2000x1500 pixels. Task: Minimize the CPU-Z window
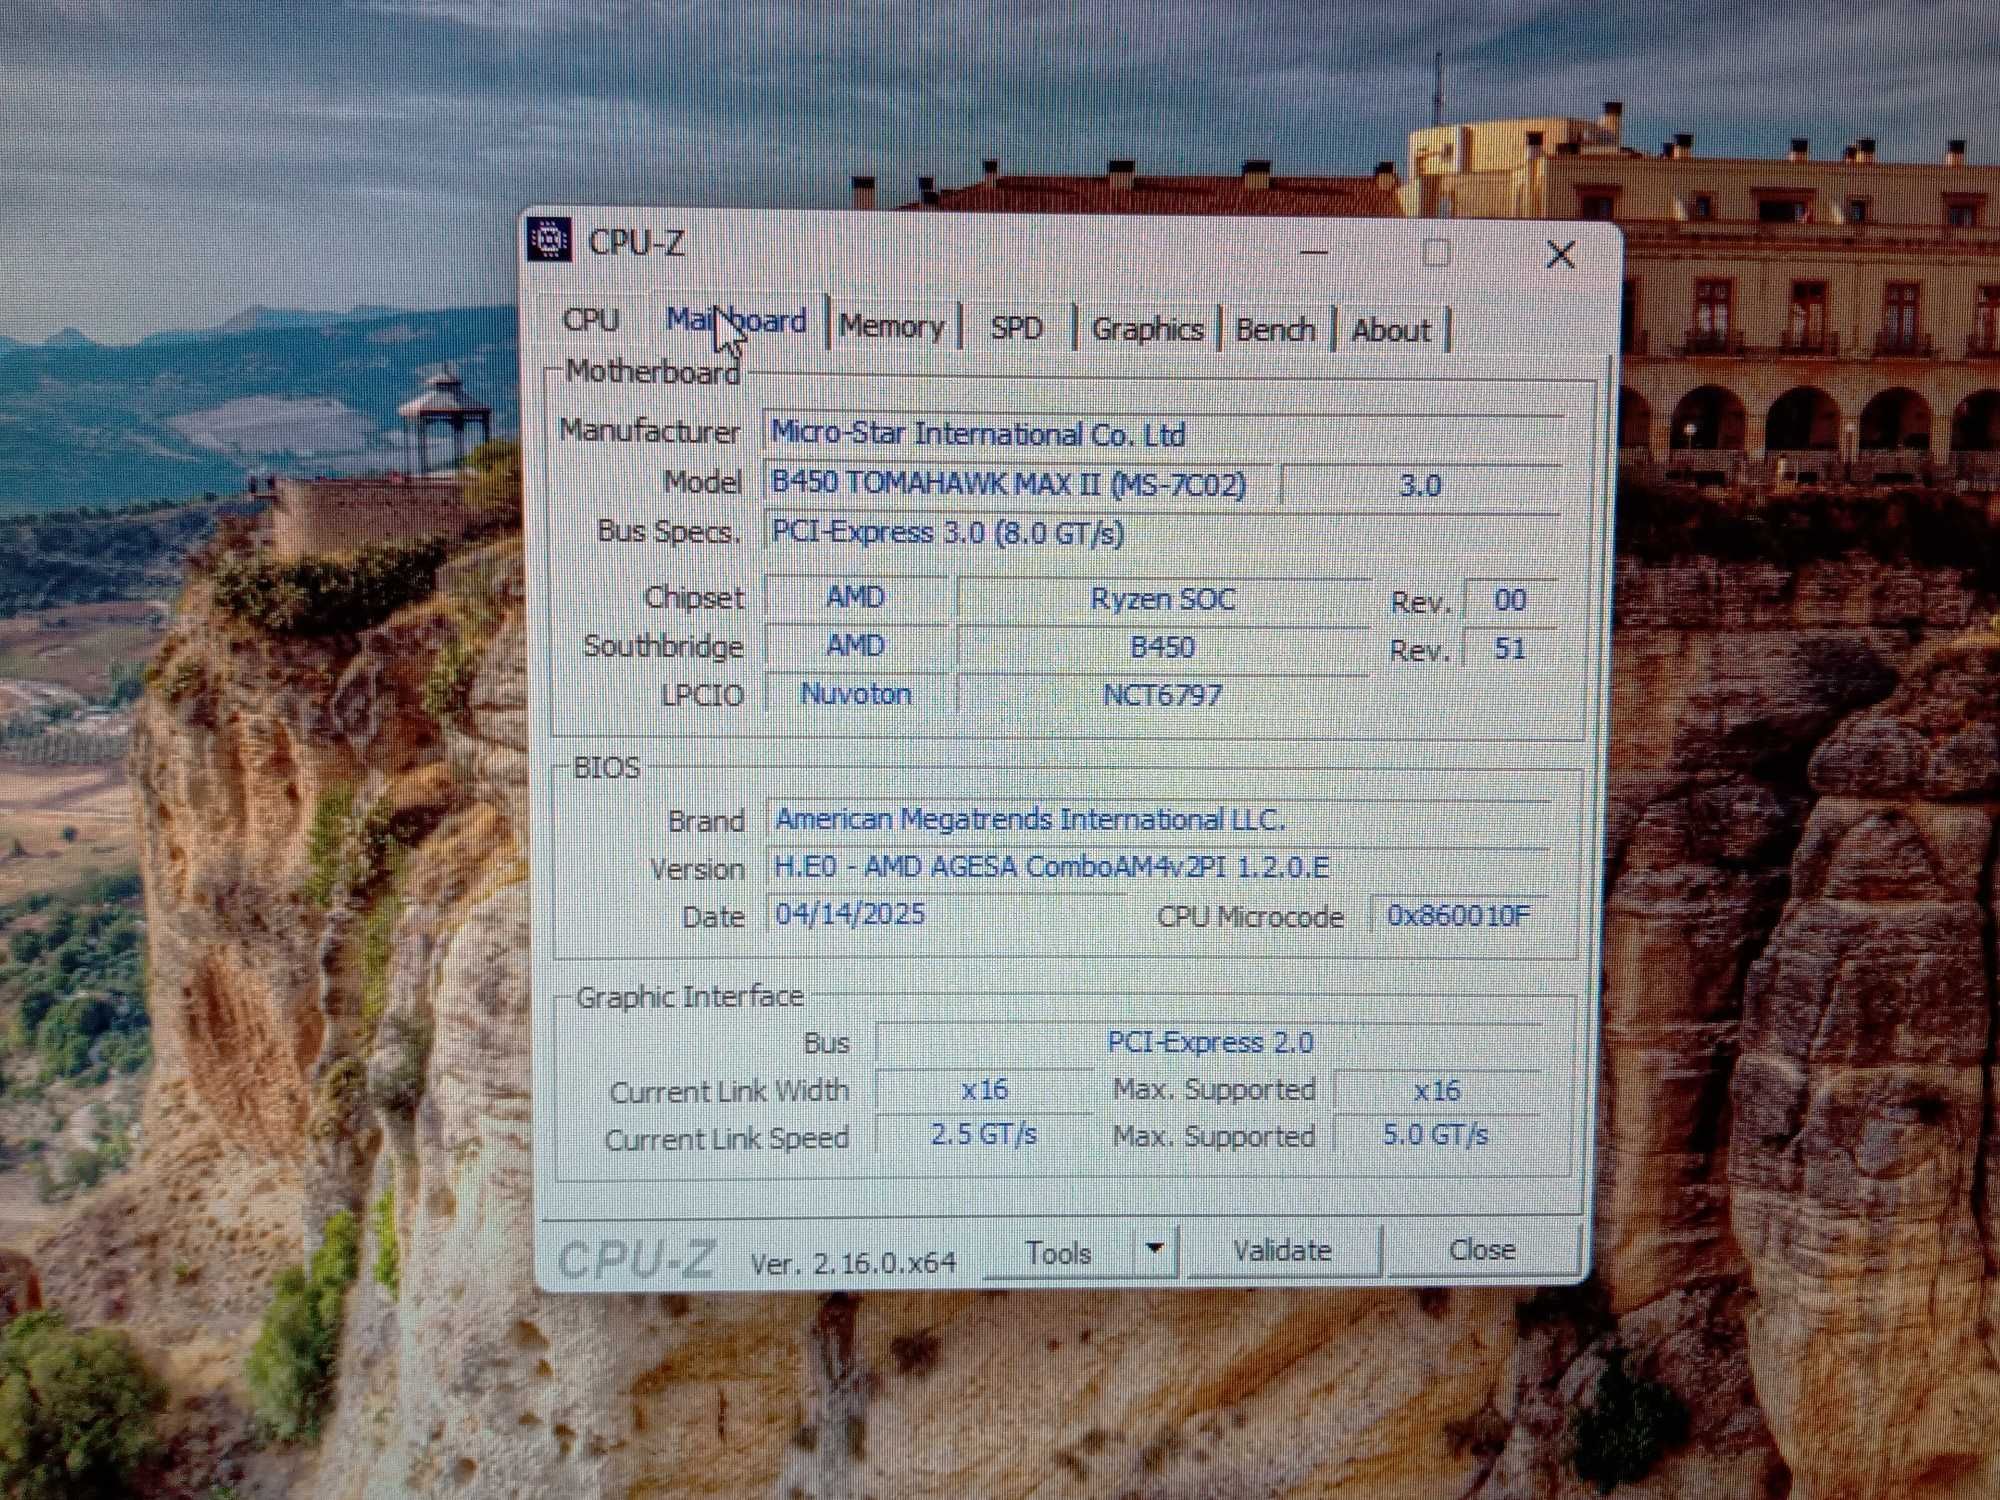point(1313,251)
